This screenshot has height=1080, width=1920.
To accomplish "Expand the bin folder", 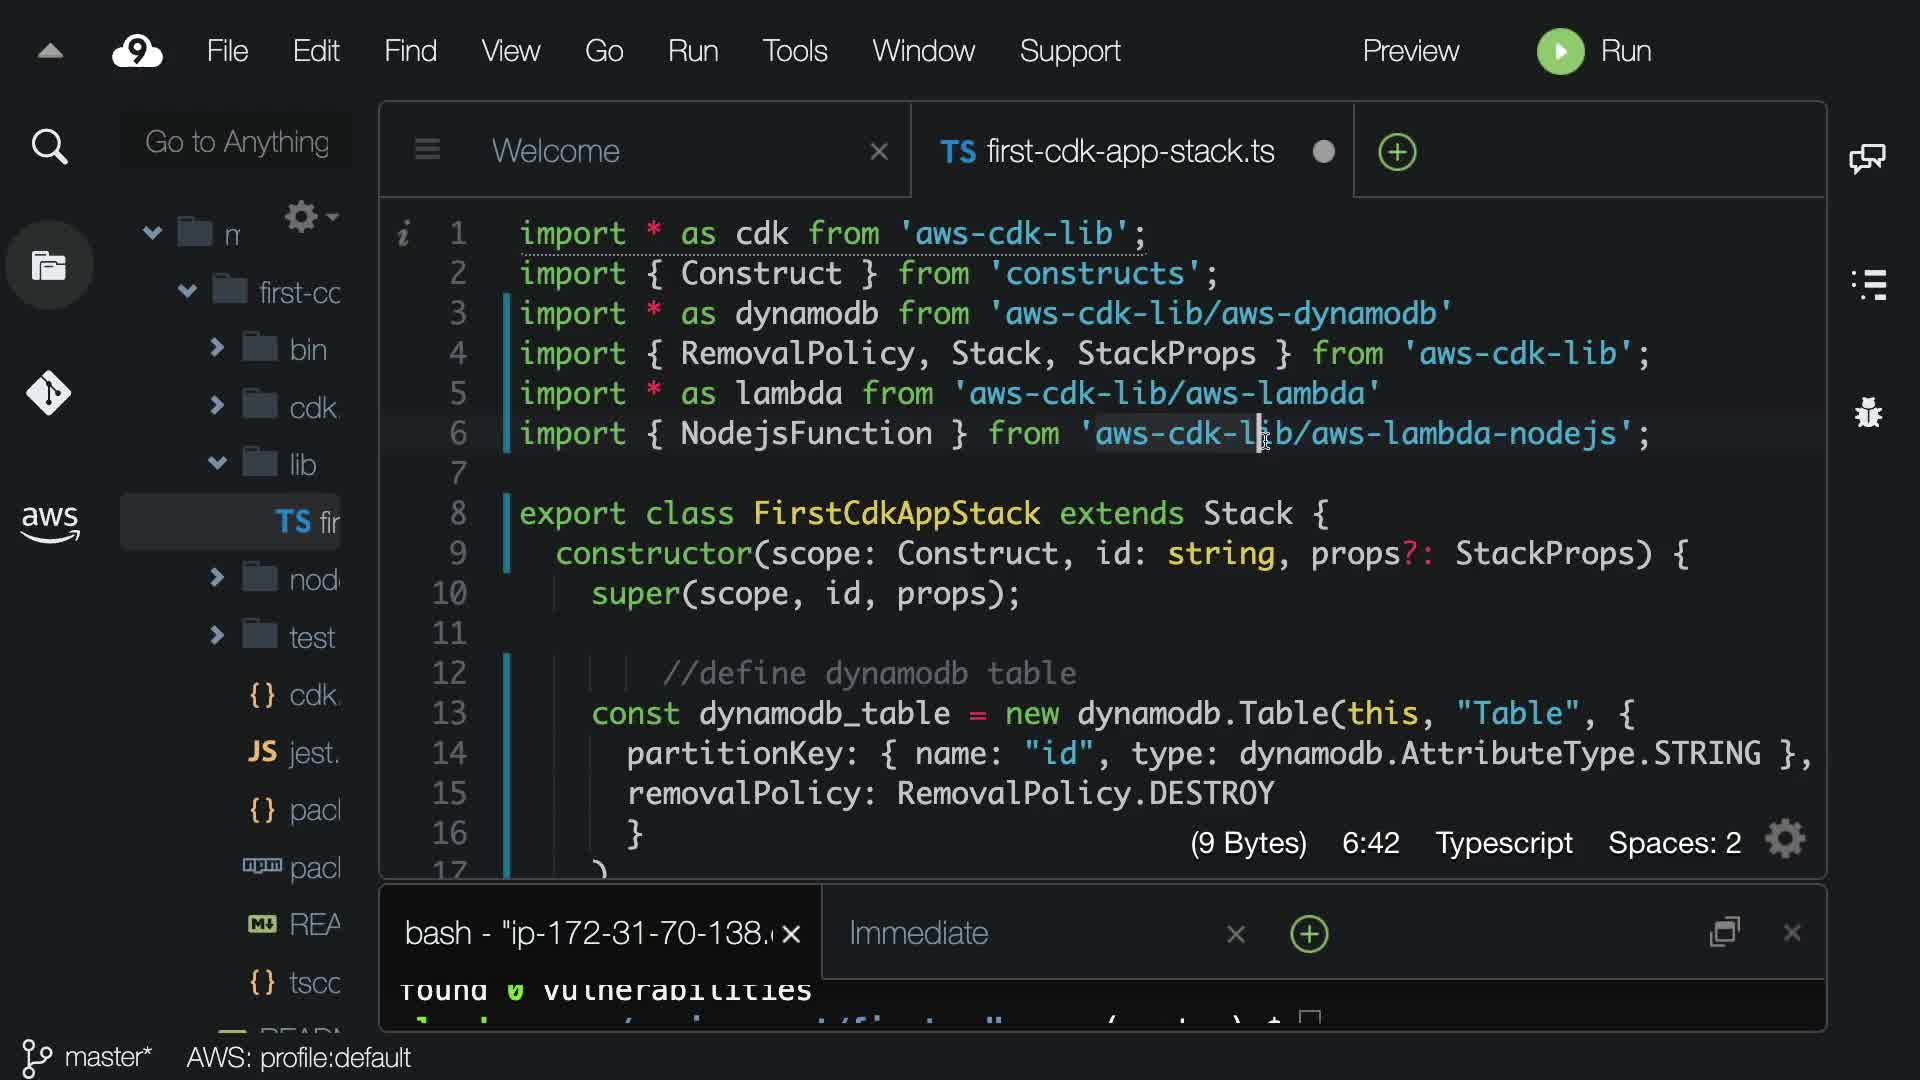I will [217, 348].
